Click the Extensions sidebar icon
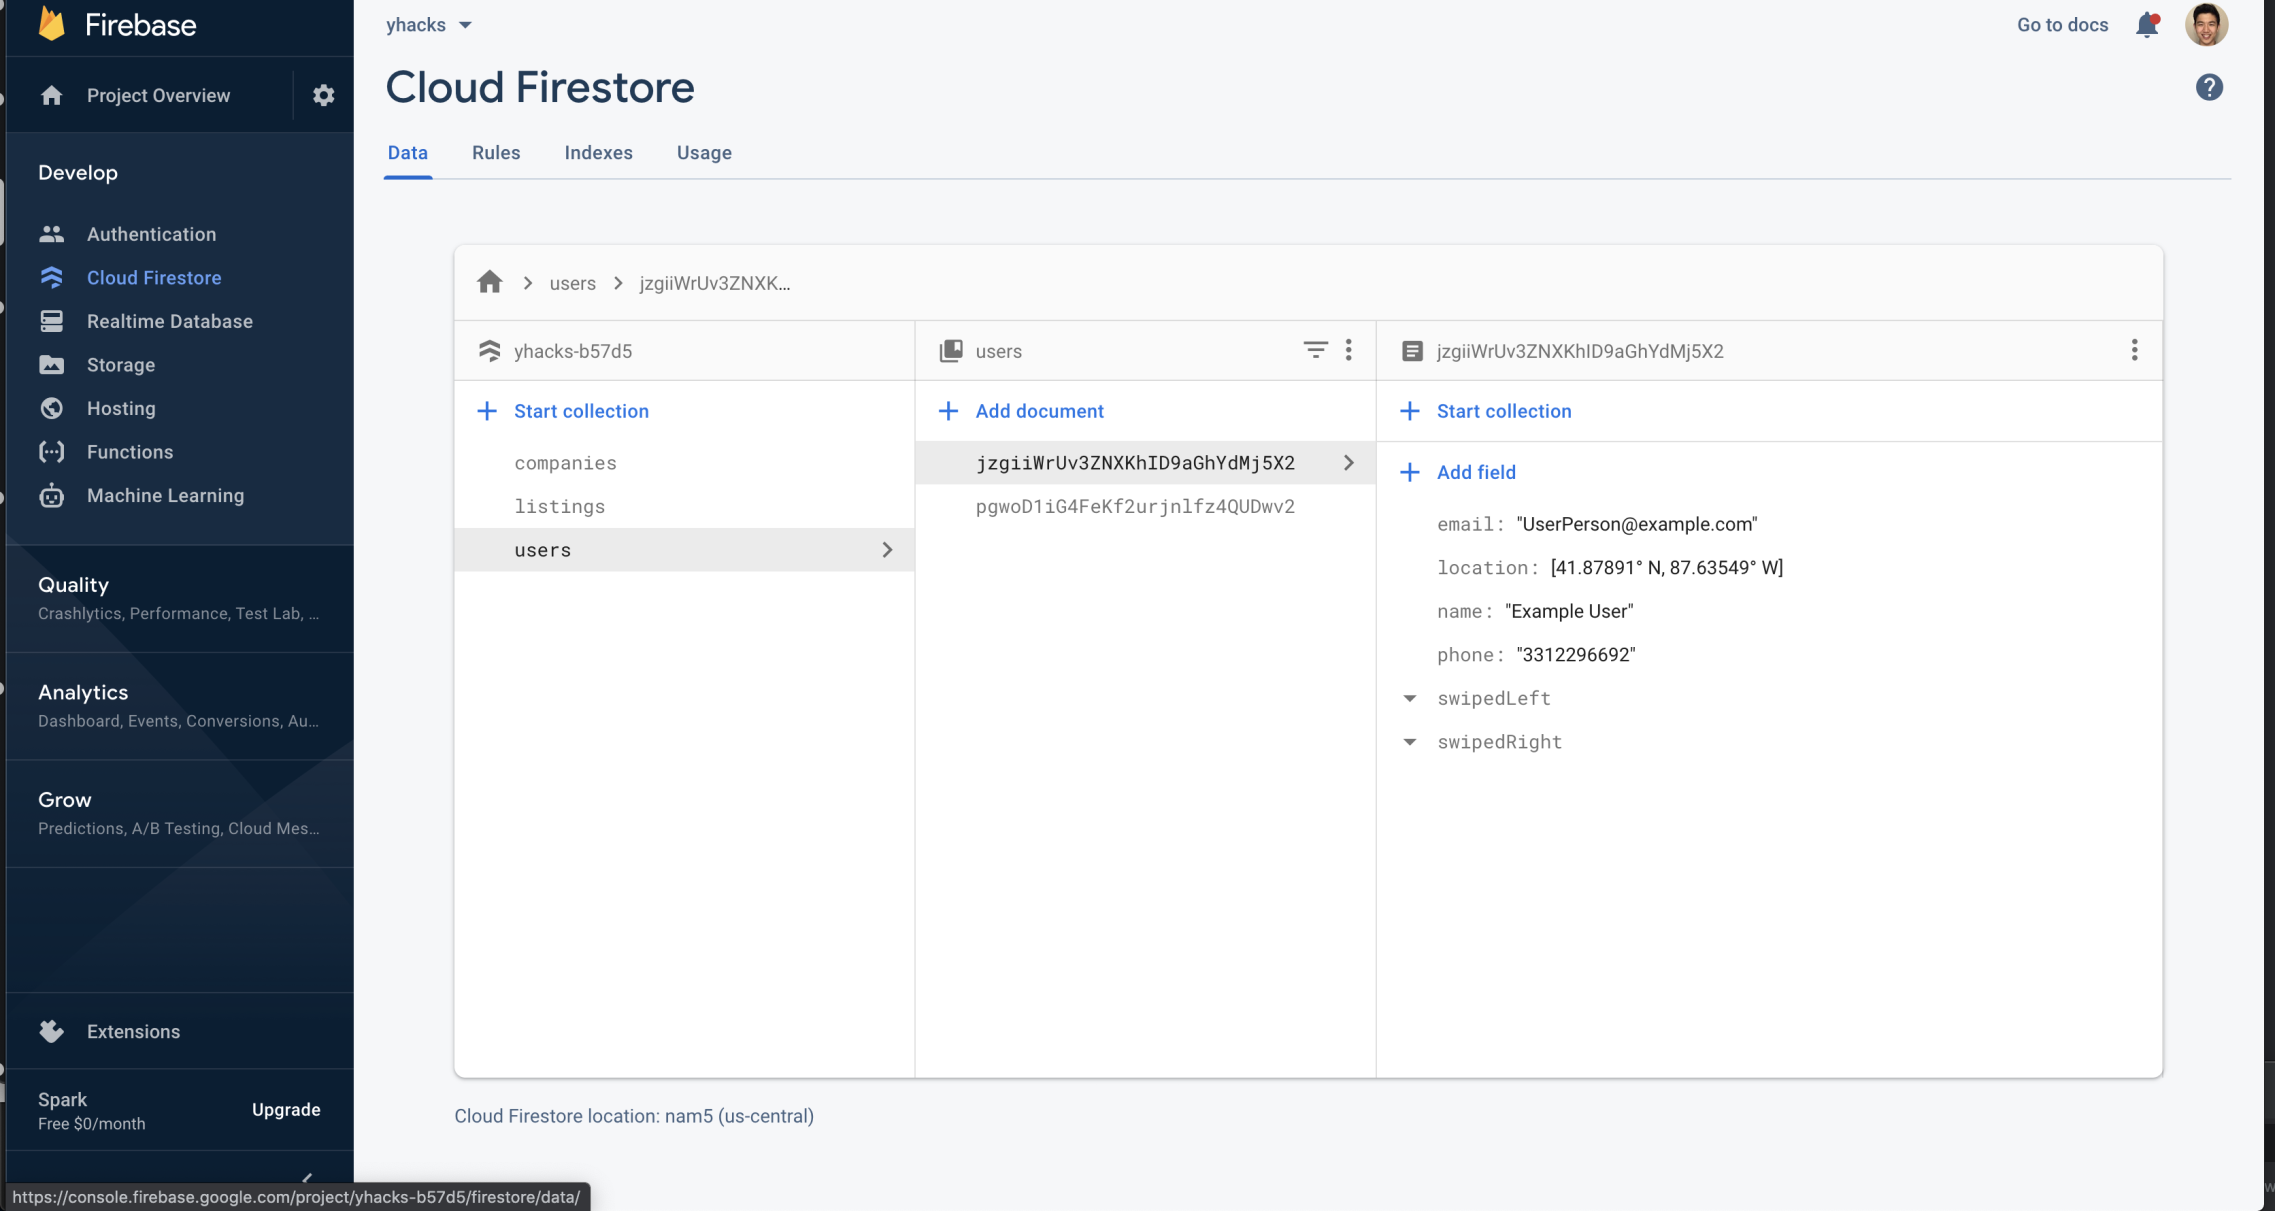2275x1211 pixels. pyautogui.click(x=52, y=1031)
